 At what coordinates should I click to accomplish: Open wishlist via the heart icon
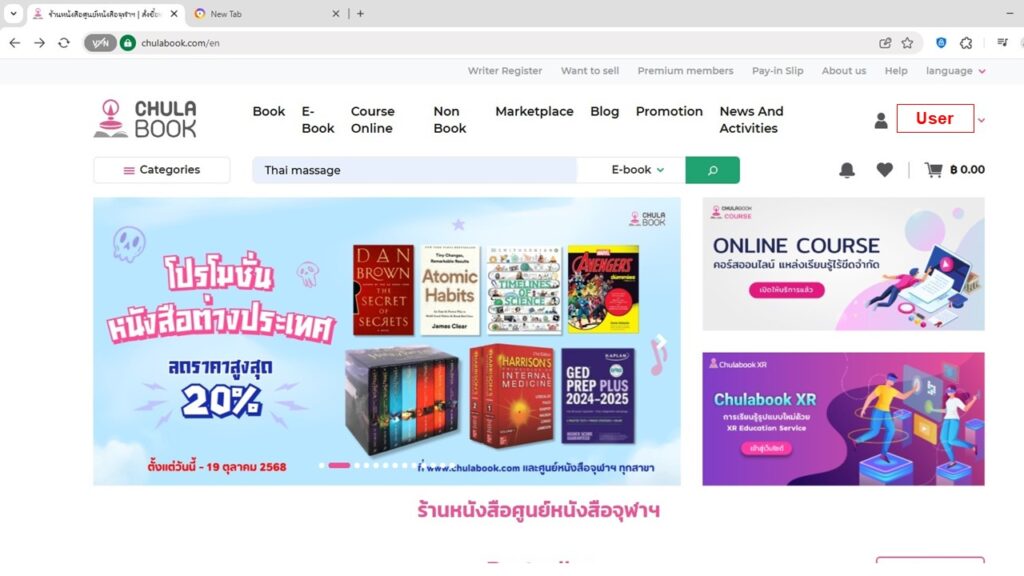pyautogui.click(x=884, y=170)
